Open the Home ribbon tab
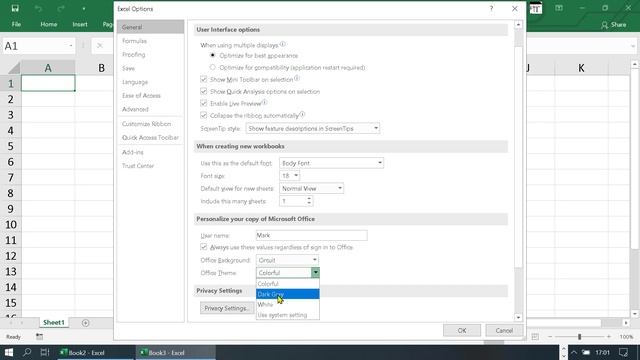 49,24
